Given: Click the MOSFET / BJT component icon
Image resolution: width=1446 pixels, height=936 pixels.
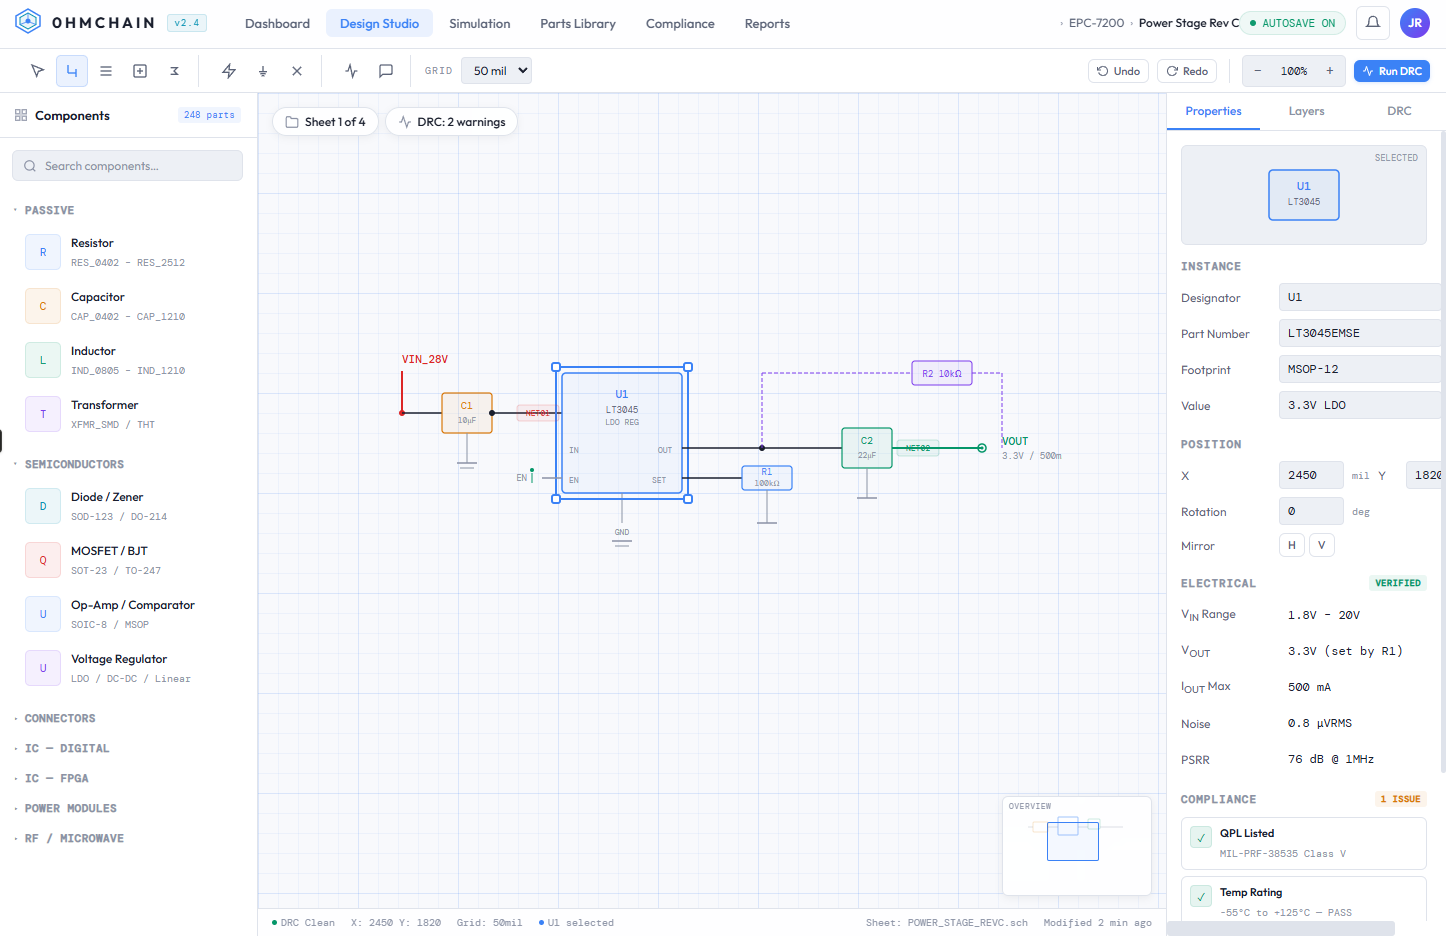Looking at the screenshot, I should coord(43,560).
